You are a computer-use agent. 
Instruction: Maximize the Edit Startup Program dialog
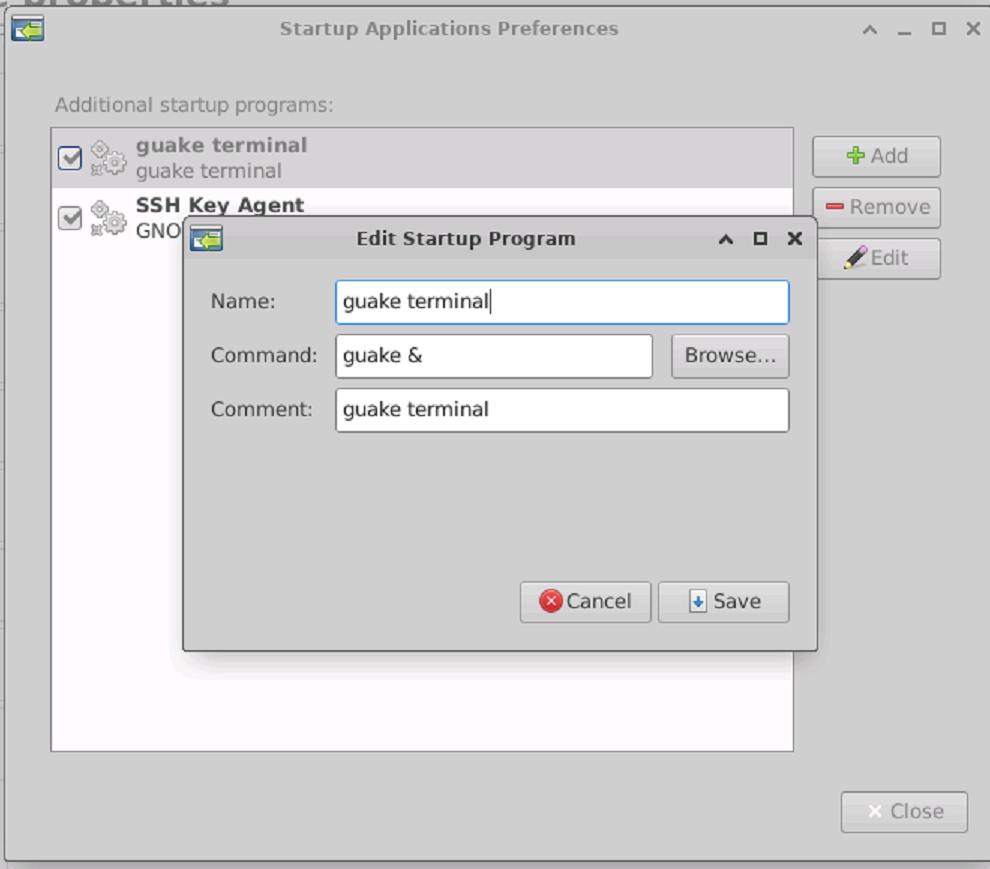click(760, 239)
